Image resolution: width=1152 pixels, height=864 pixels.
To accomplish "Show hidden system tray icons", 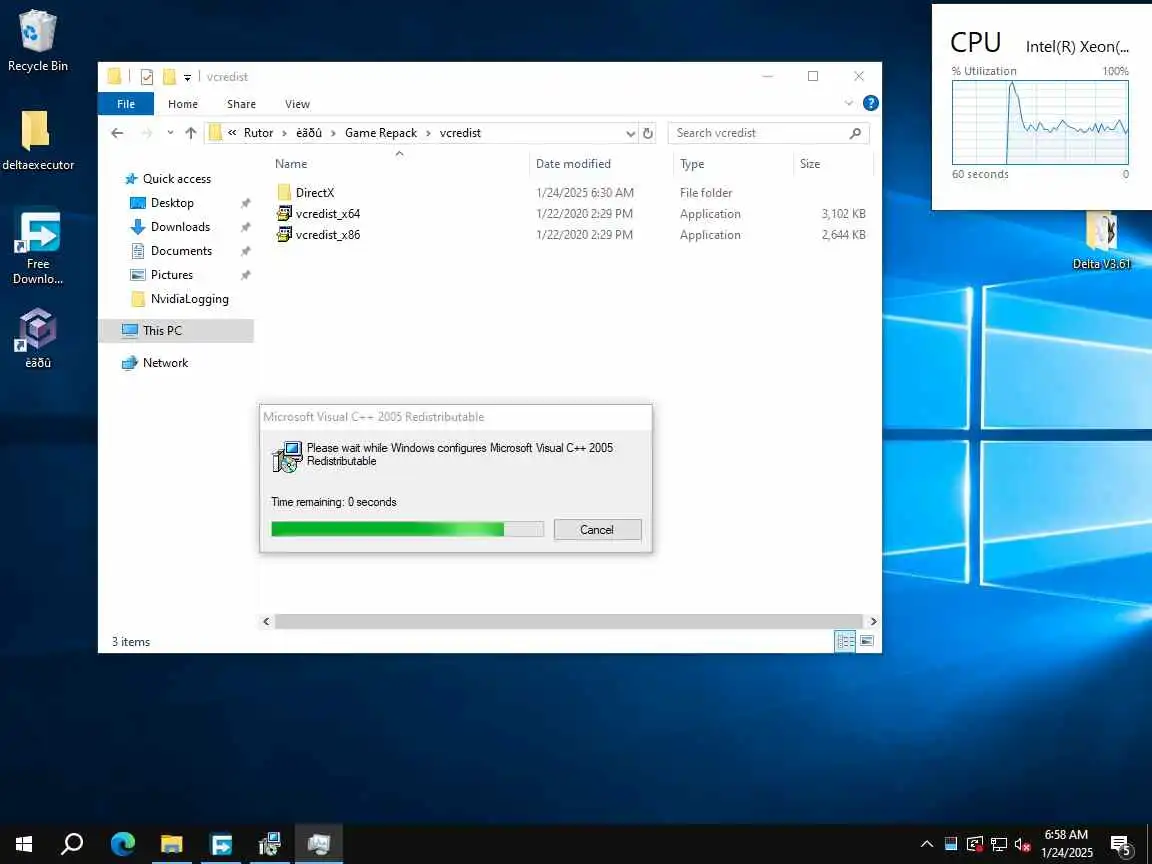I will (x=927, y=844).
